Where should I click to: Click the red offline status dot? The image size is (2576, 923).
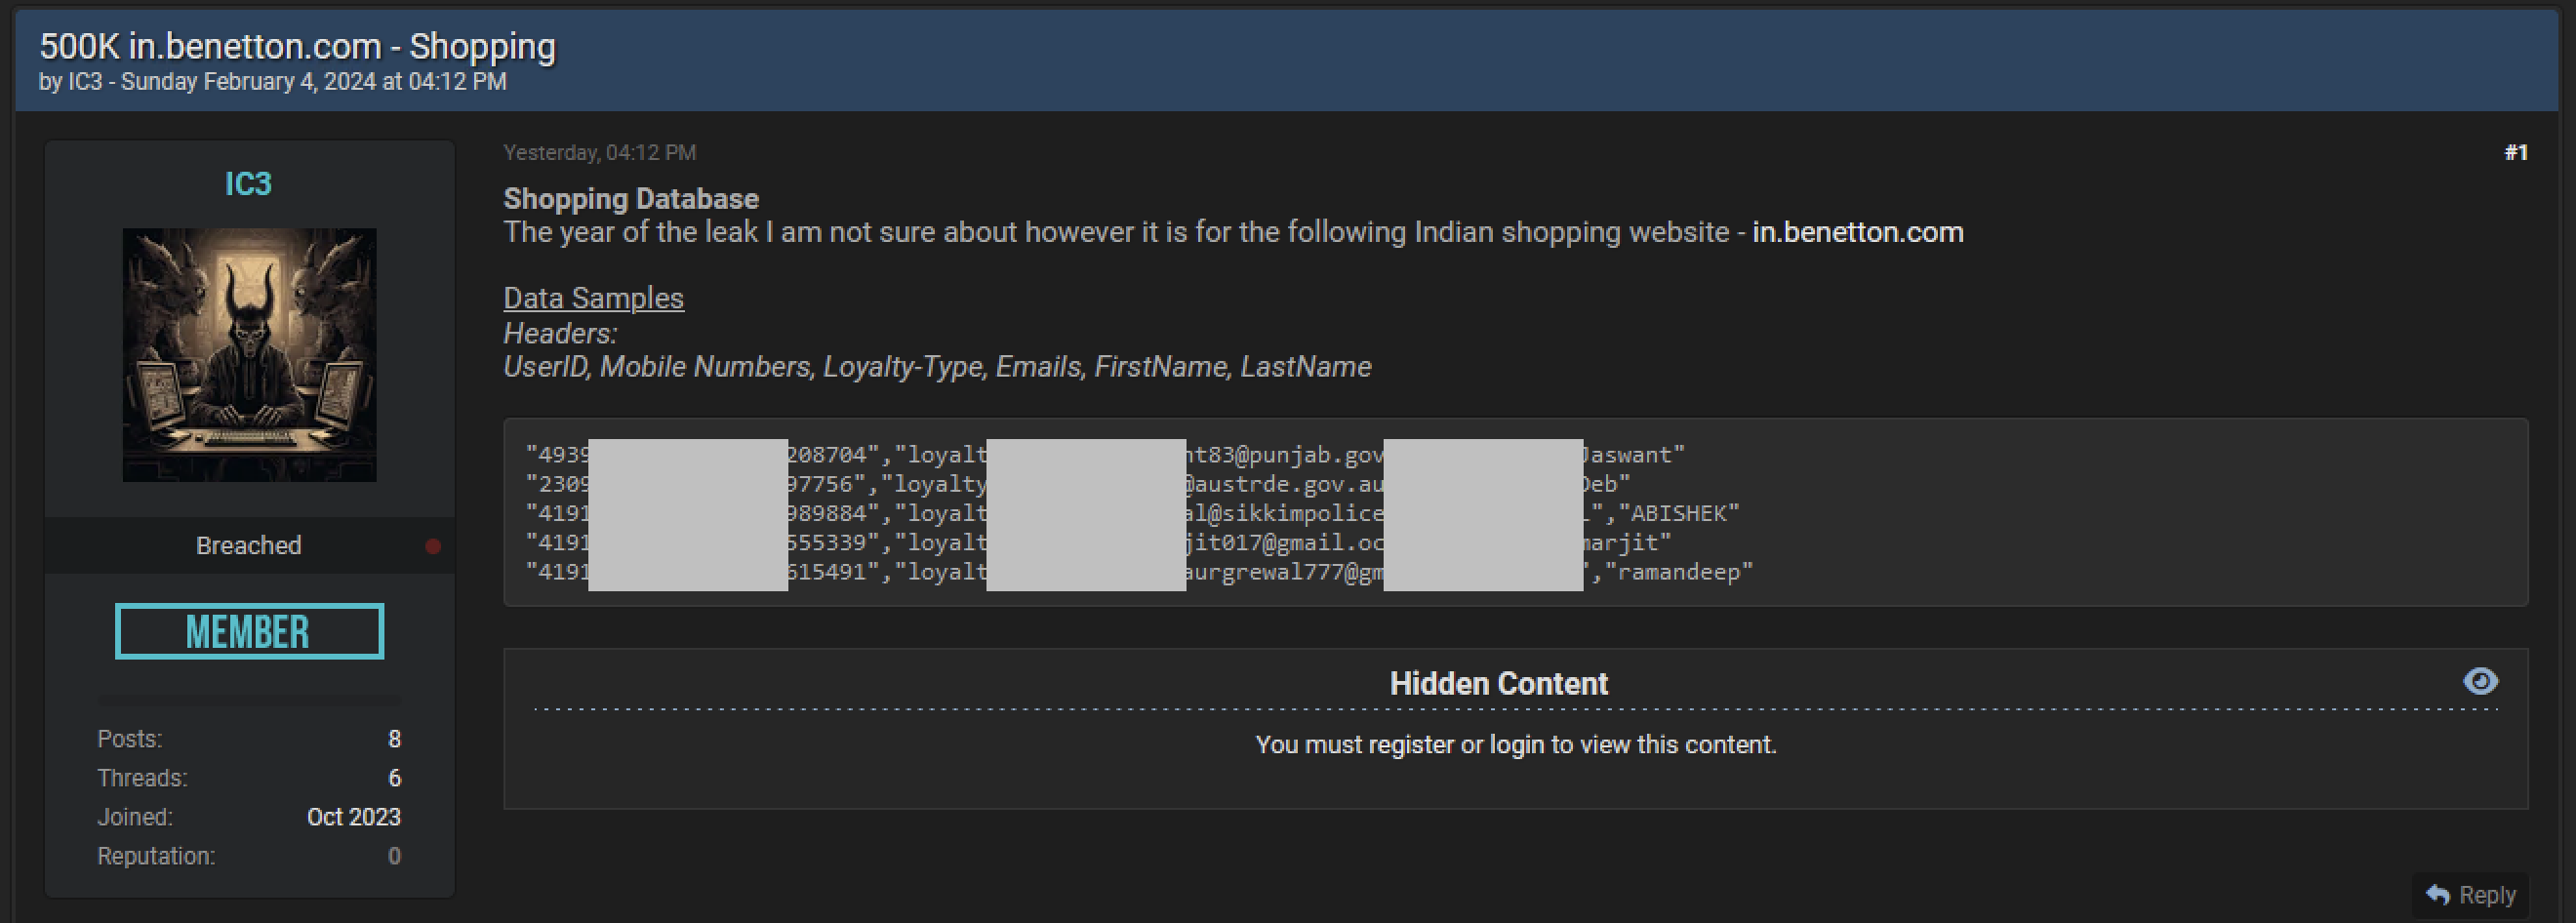433,546
